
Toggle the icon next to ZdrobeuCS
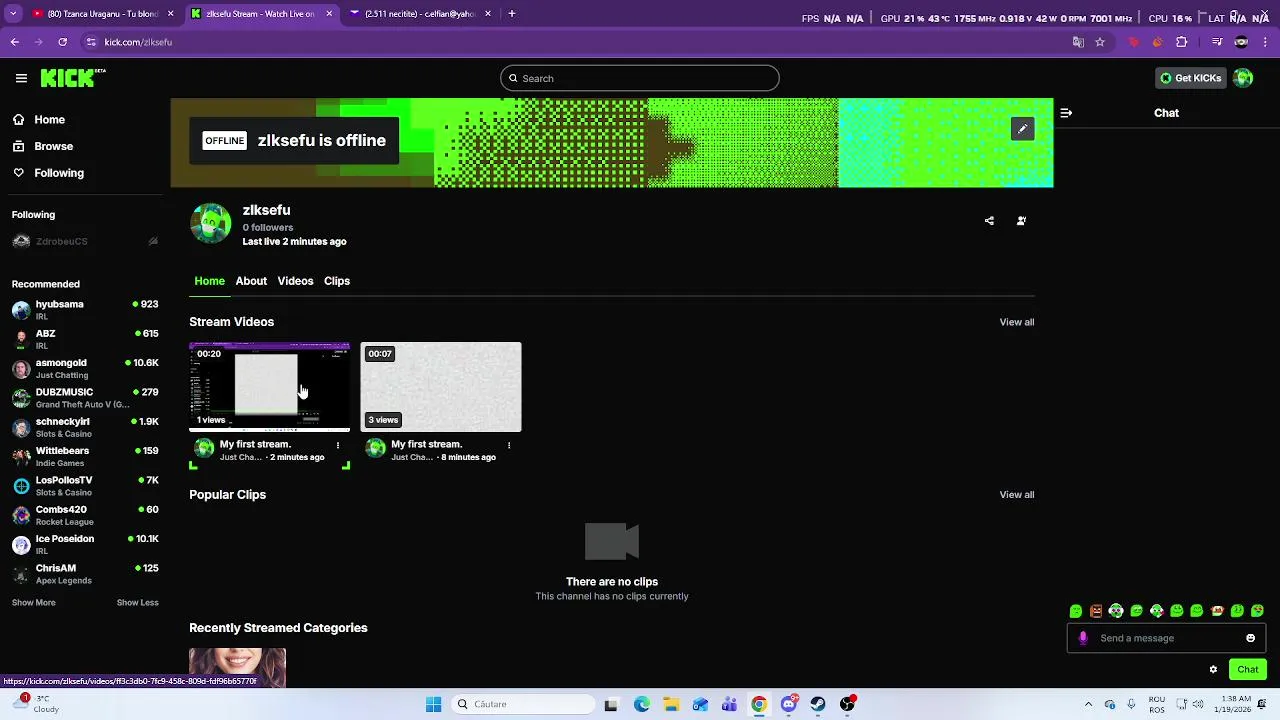(x=153, y=241)
